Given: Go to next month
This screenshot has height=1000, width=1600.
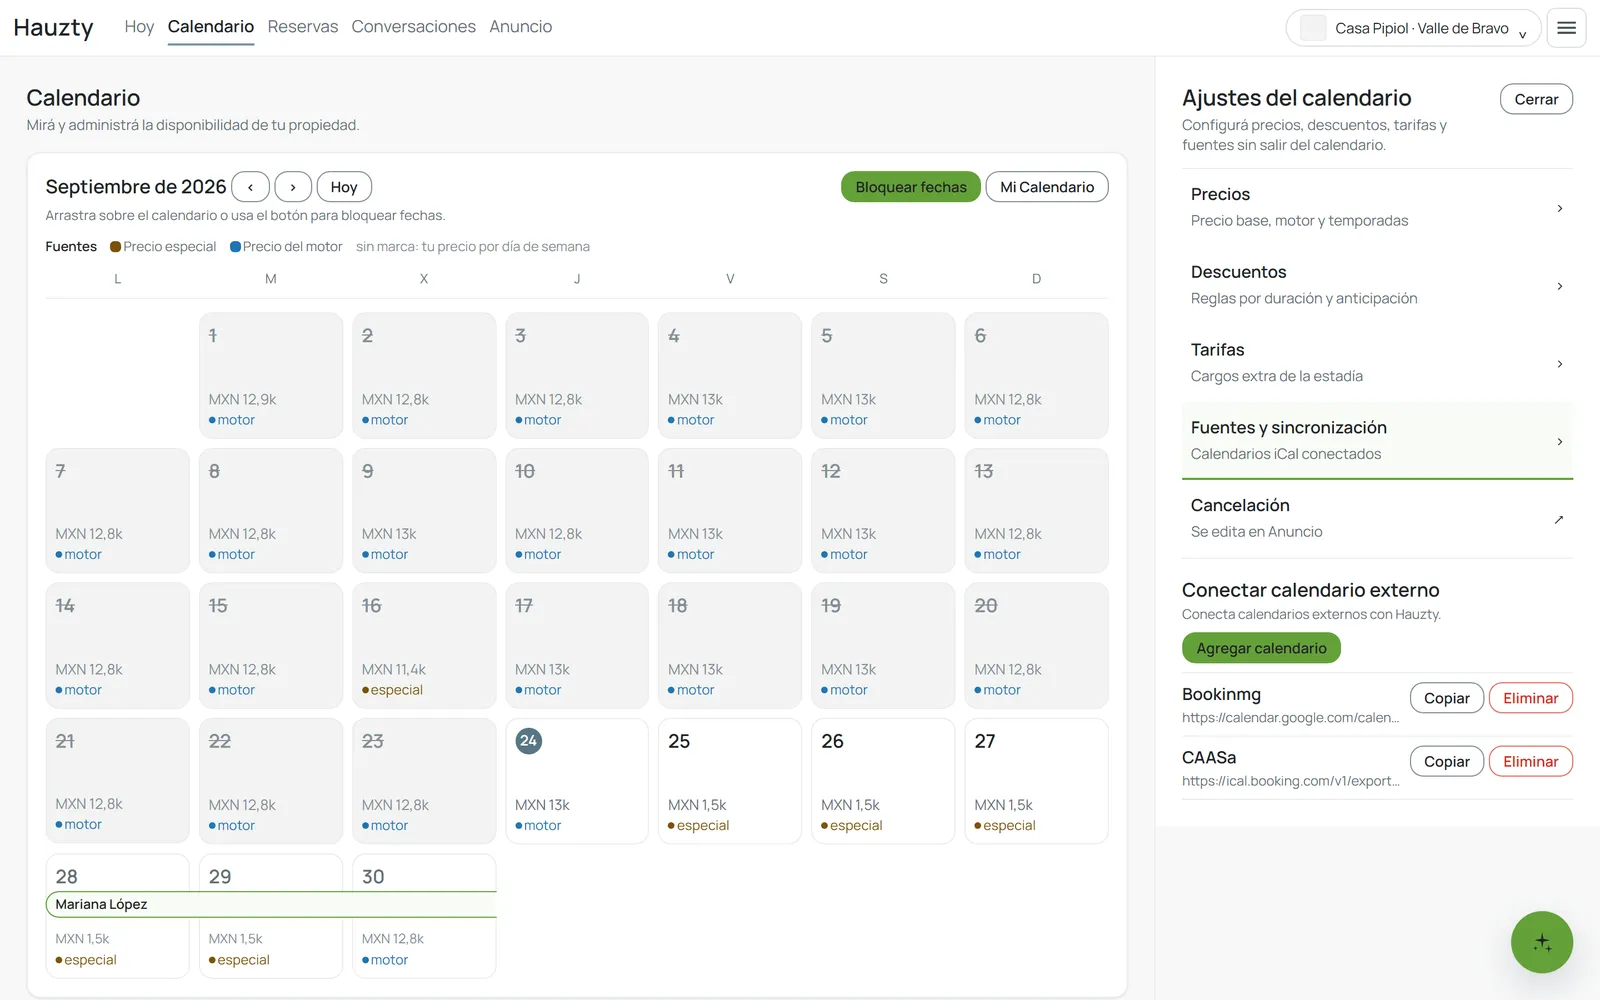Looking at the screenshot, I should pos(293,187).
